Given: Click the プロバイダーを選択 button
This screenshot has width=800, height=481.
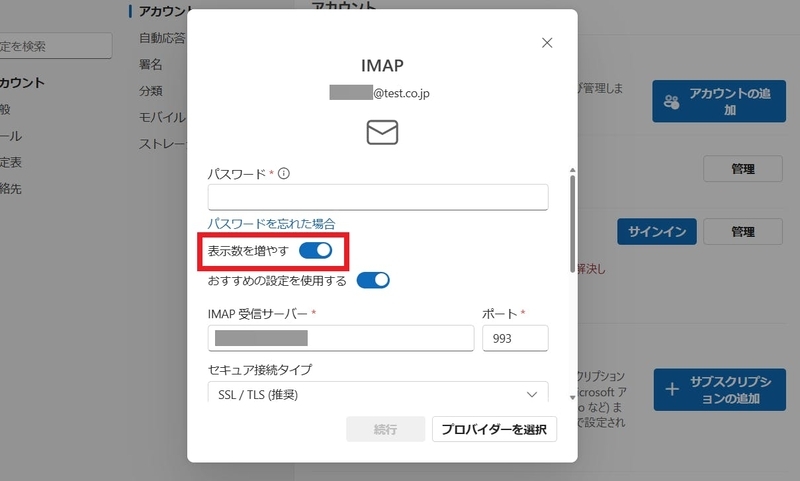Looking at the screenshot, I should (x=494, y=429).
